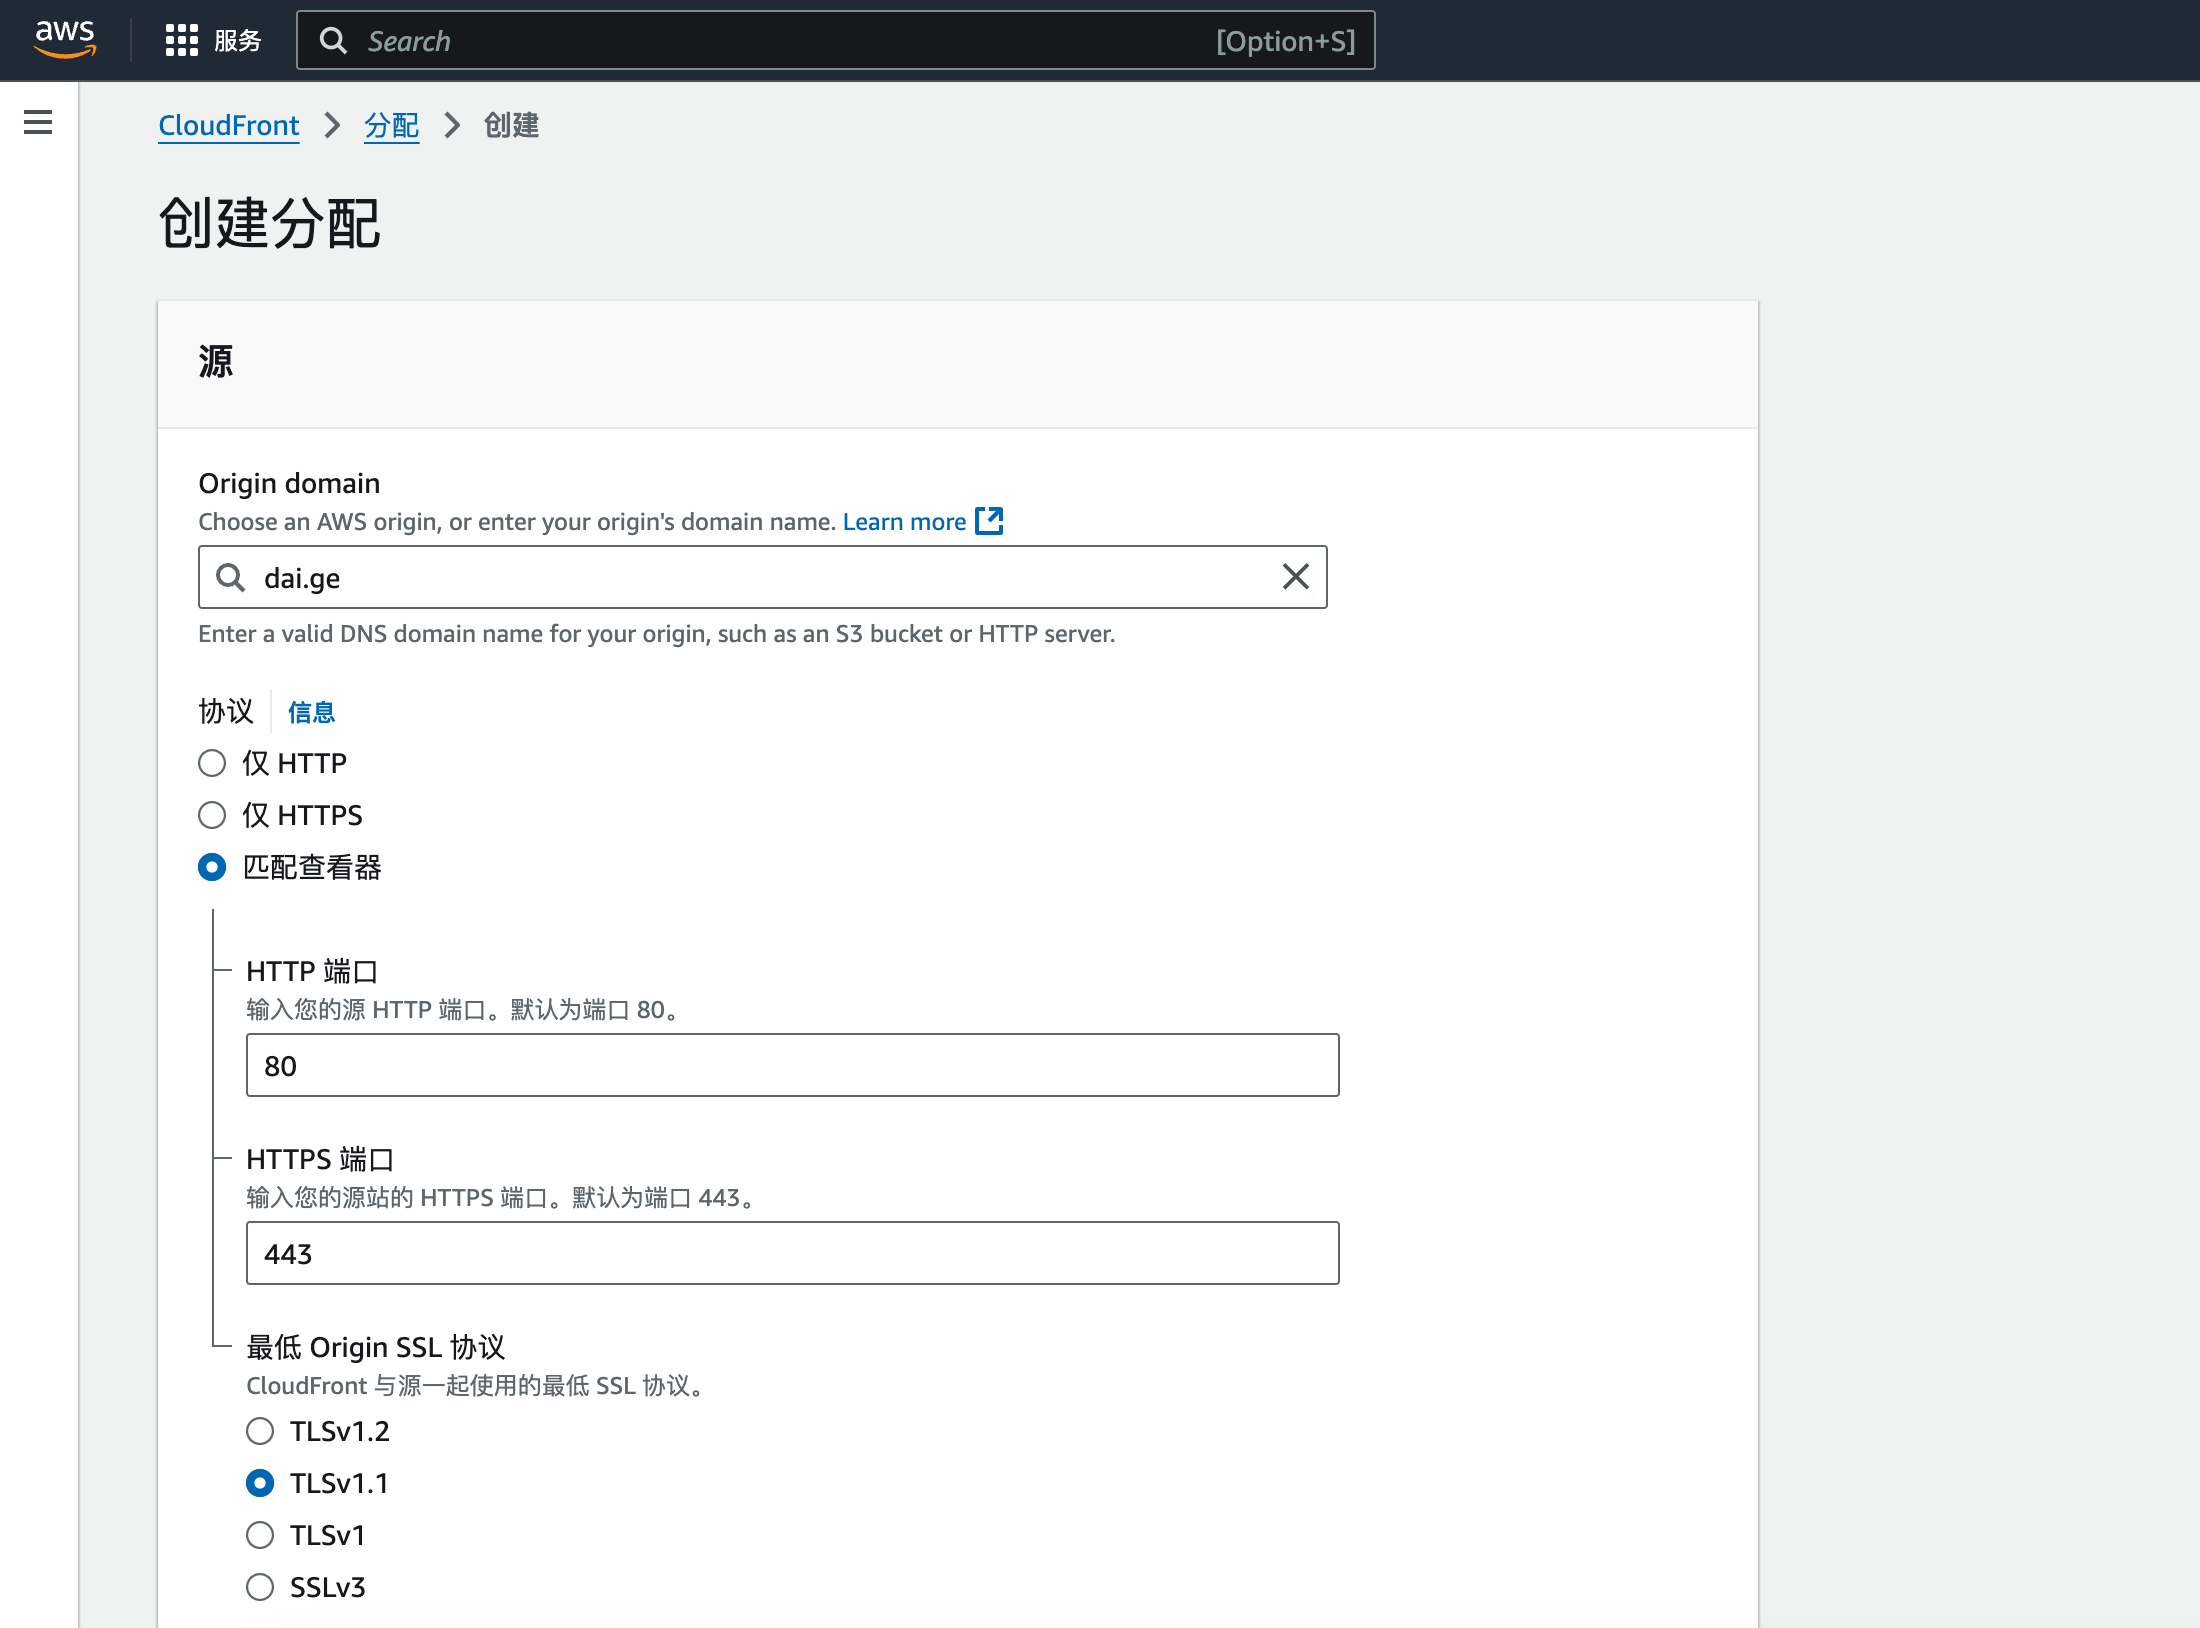Click the HTTP 端口 field showing 80

point(793,1065)
